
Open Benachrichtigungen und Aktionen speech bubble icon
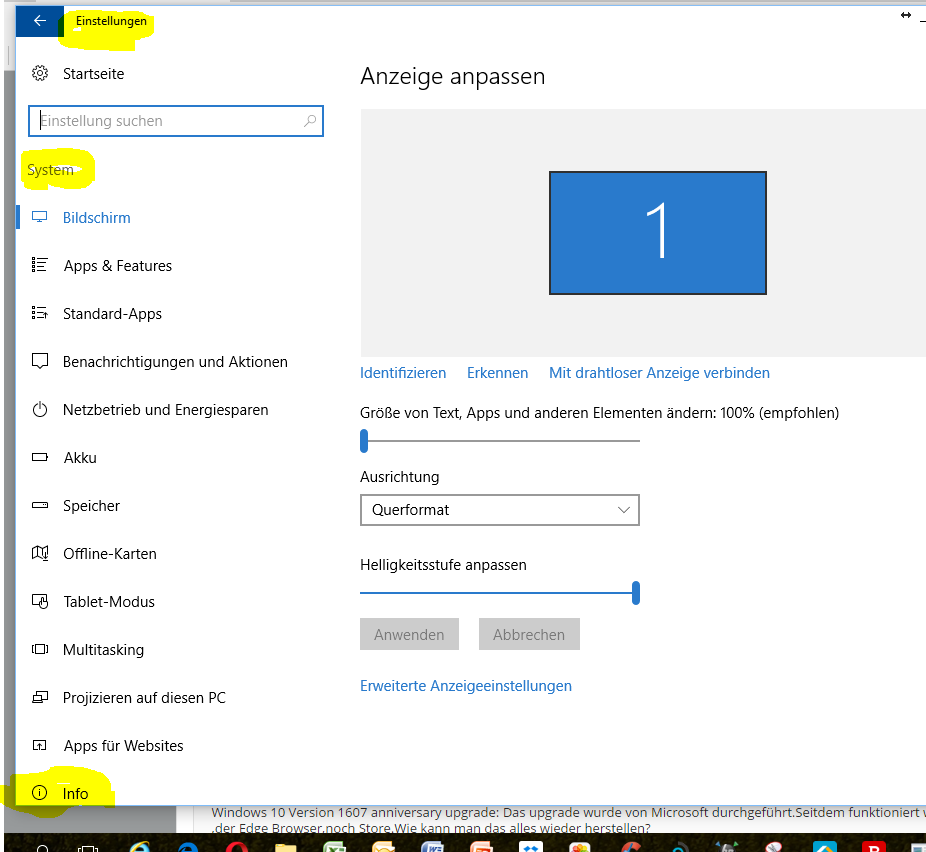[x=40, y=361]
